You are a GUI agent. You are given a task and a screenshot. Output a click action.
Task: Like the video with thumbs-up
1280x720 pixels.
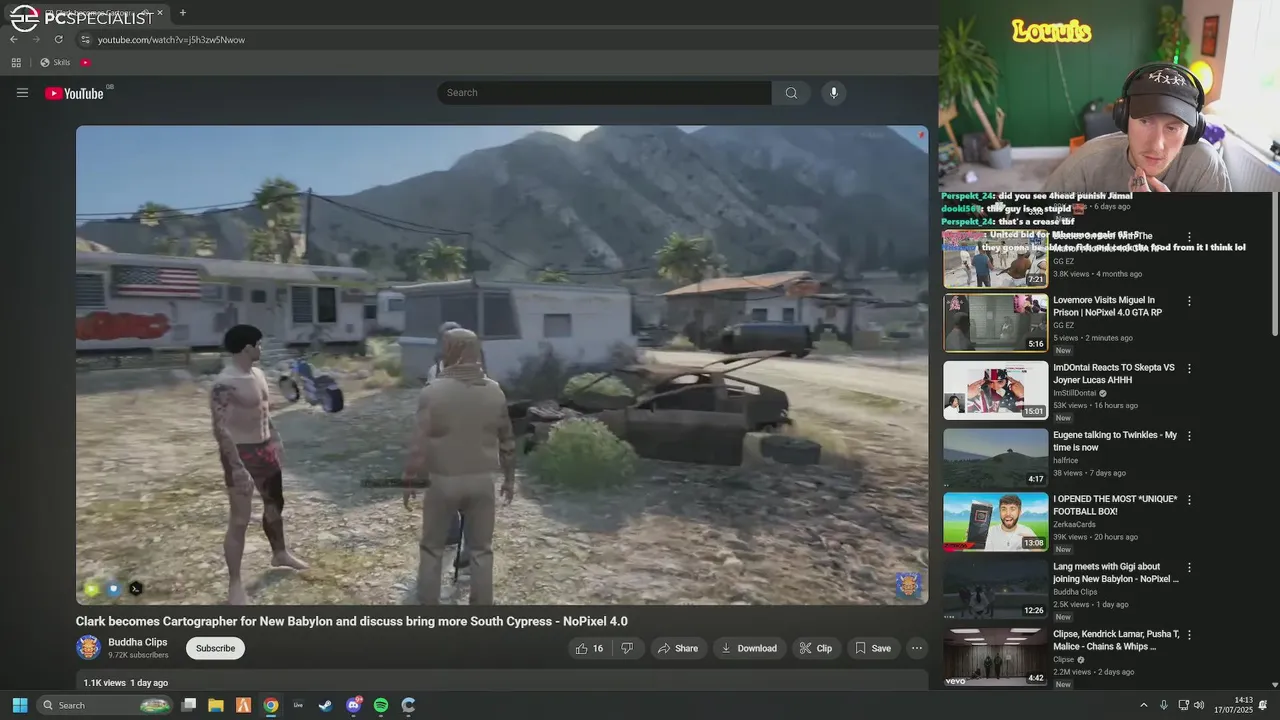point(589,648)
